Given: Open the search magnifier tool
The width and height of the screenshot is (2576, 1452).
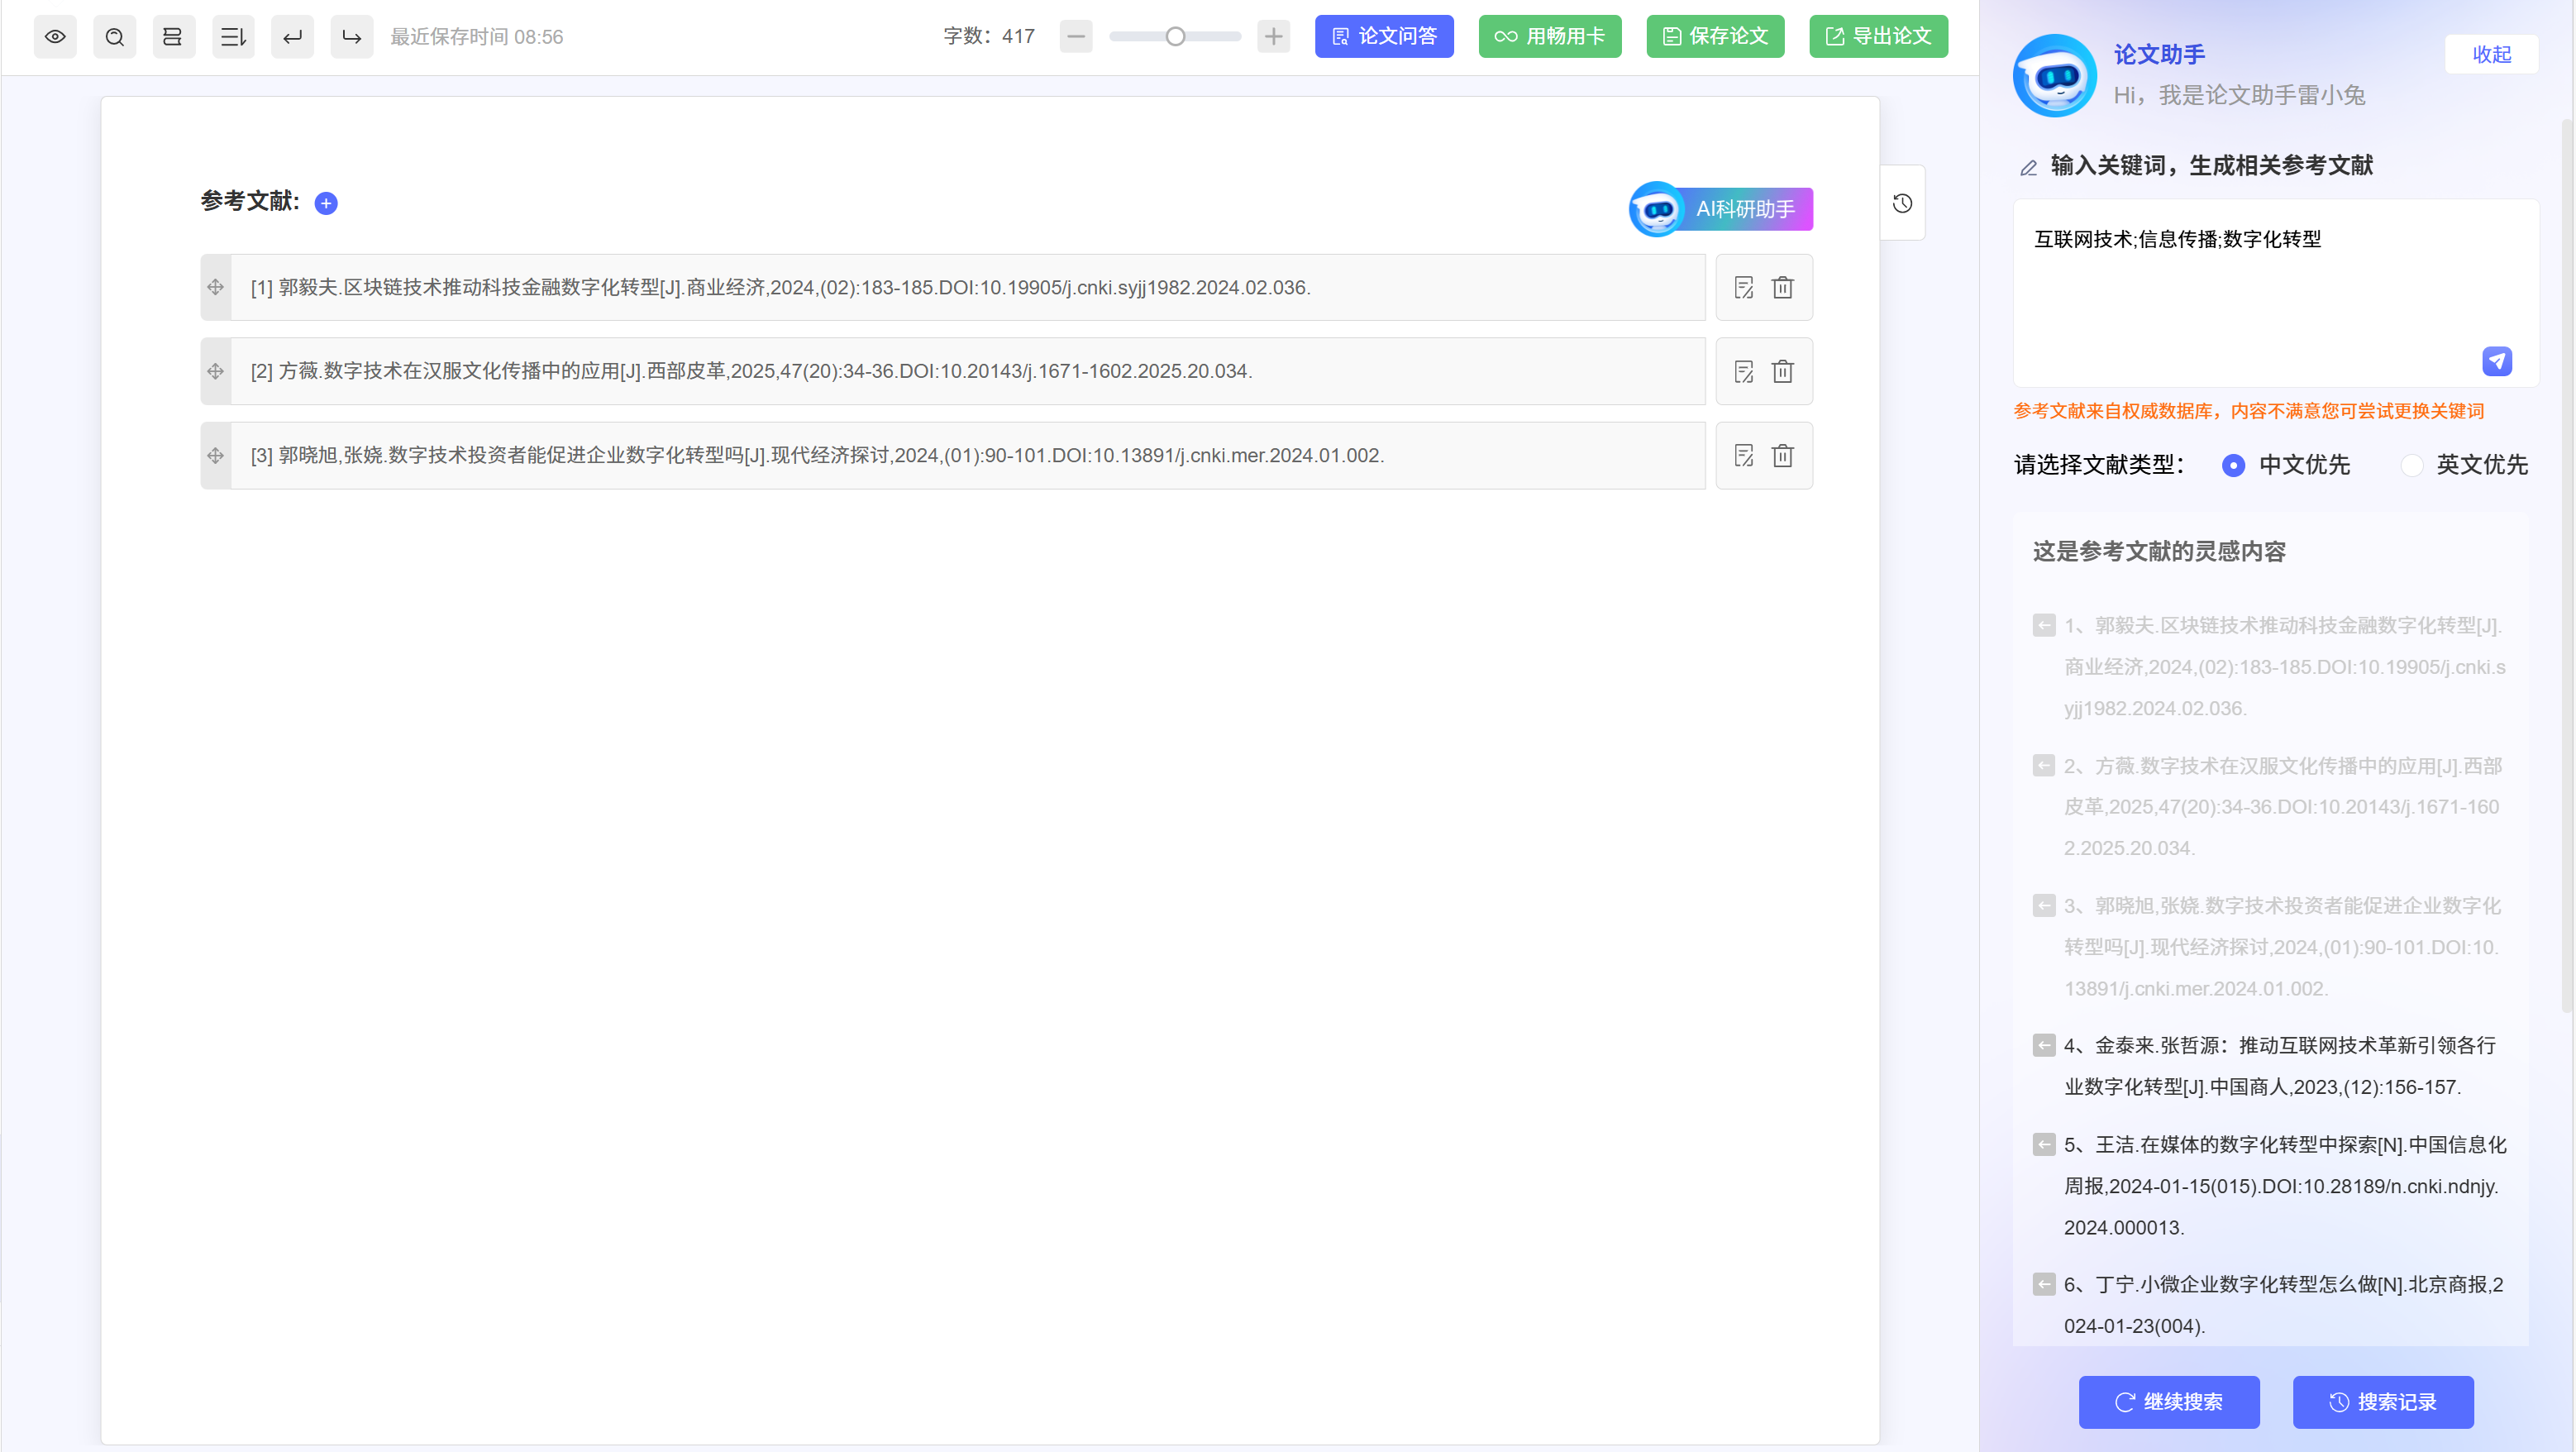Looking at the screenshot, I should click(114, 37).
